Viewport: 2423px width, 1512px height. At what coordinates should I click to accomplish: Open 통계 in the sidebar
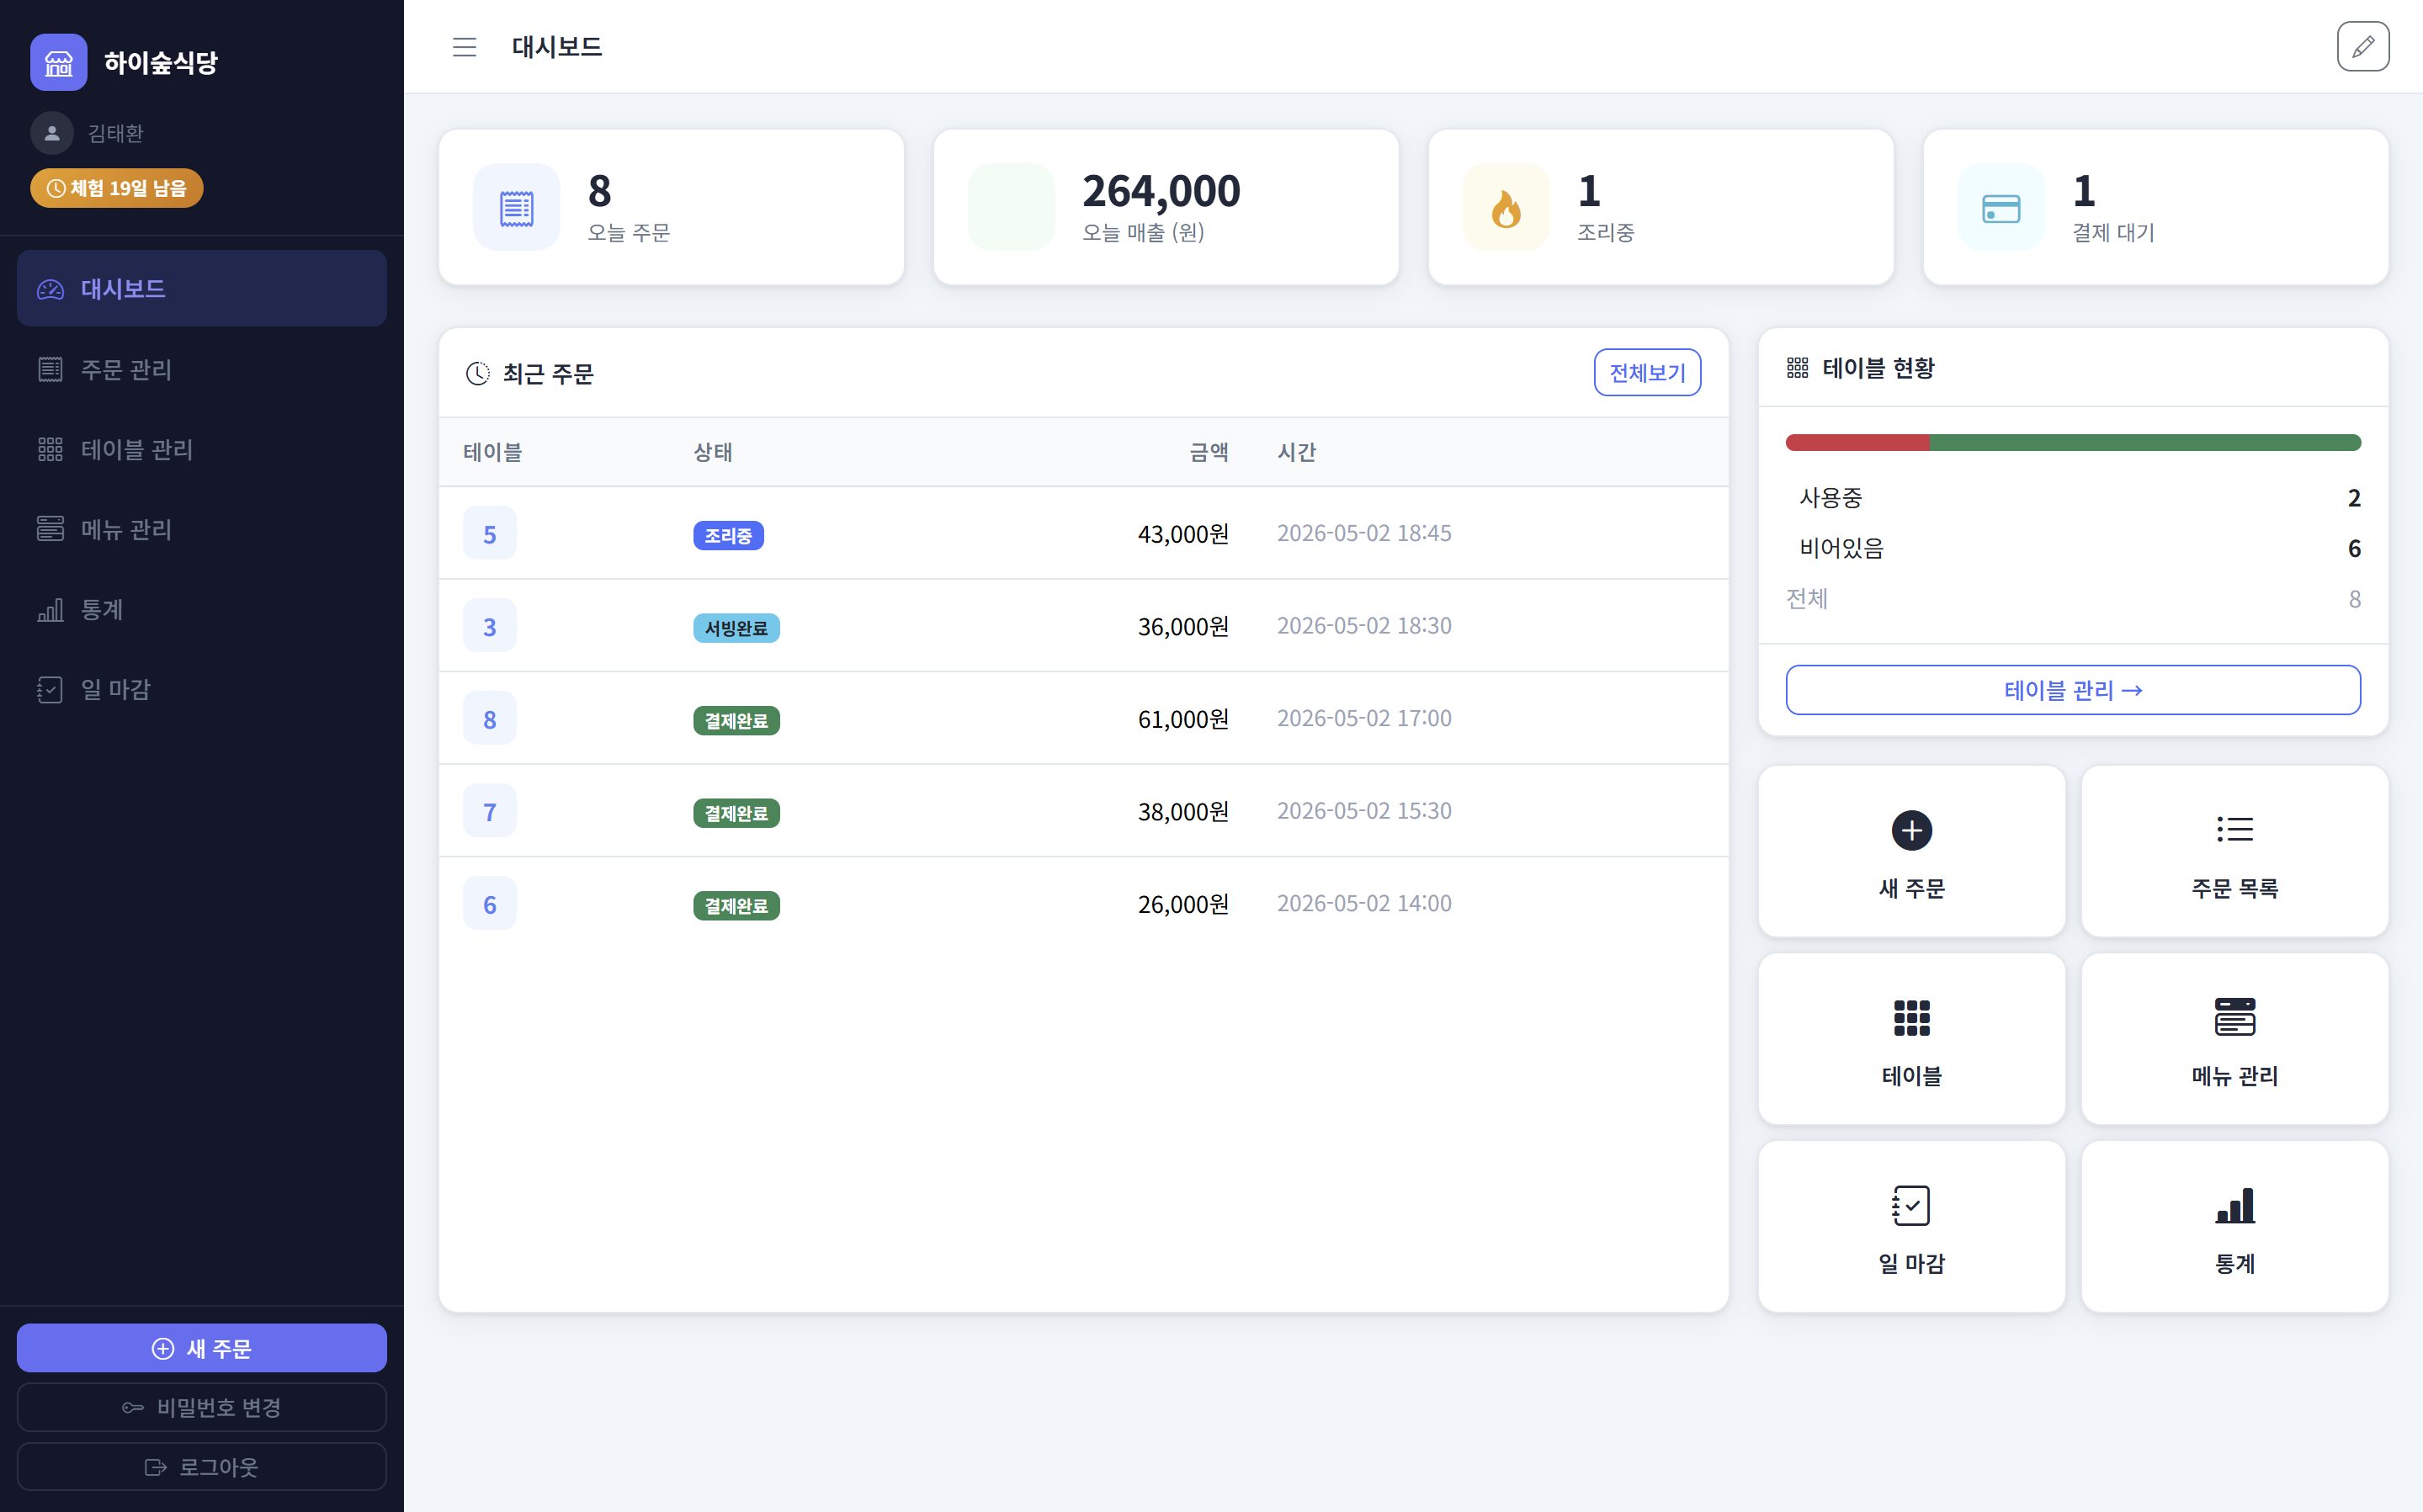pyautogui.click(x=202, y=609)
